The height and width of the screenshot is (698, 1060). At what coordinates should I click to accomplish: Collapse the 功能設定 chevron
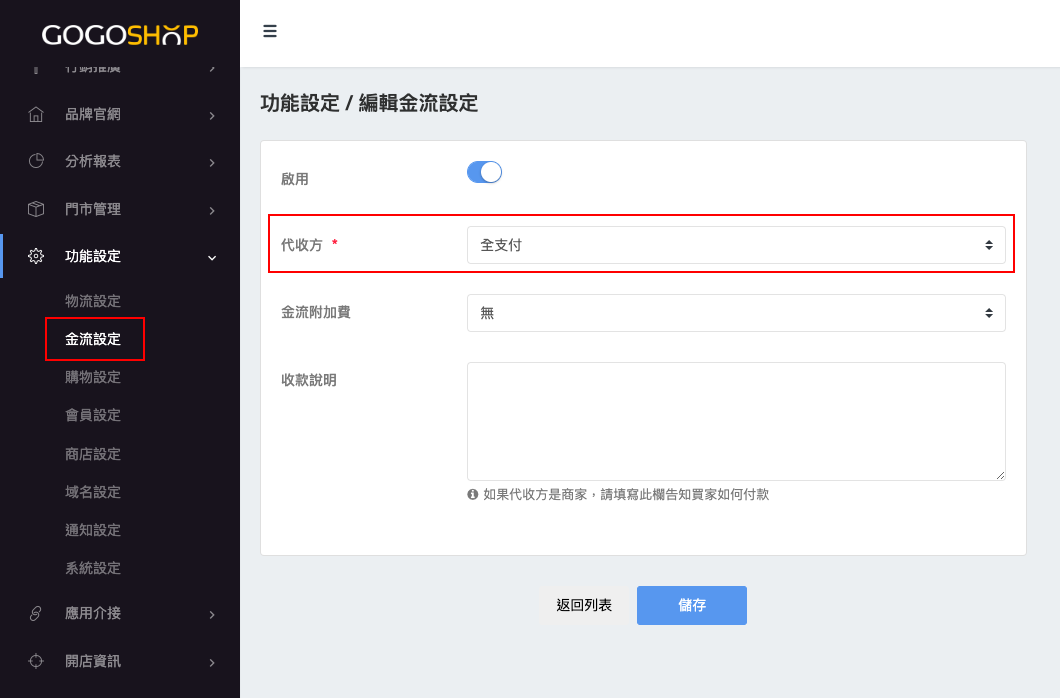(x=212, y=258)
